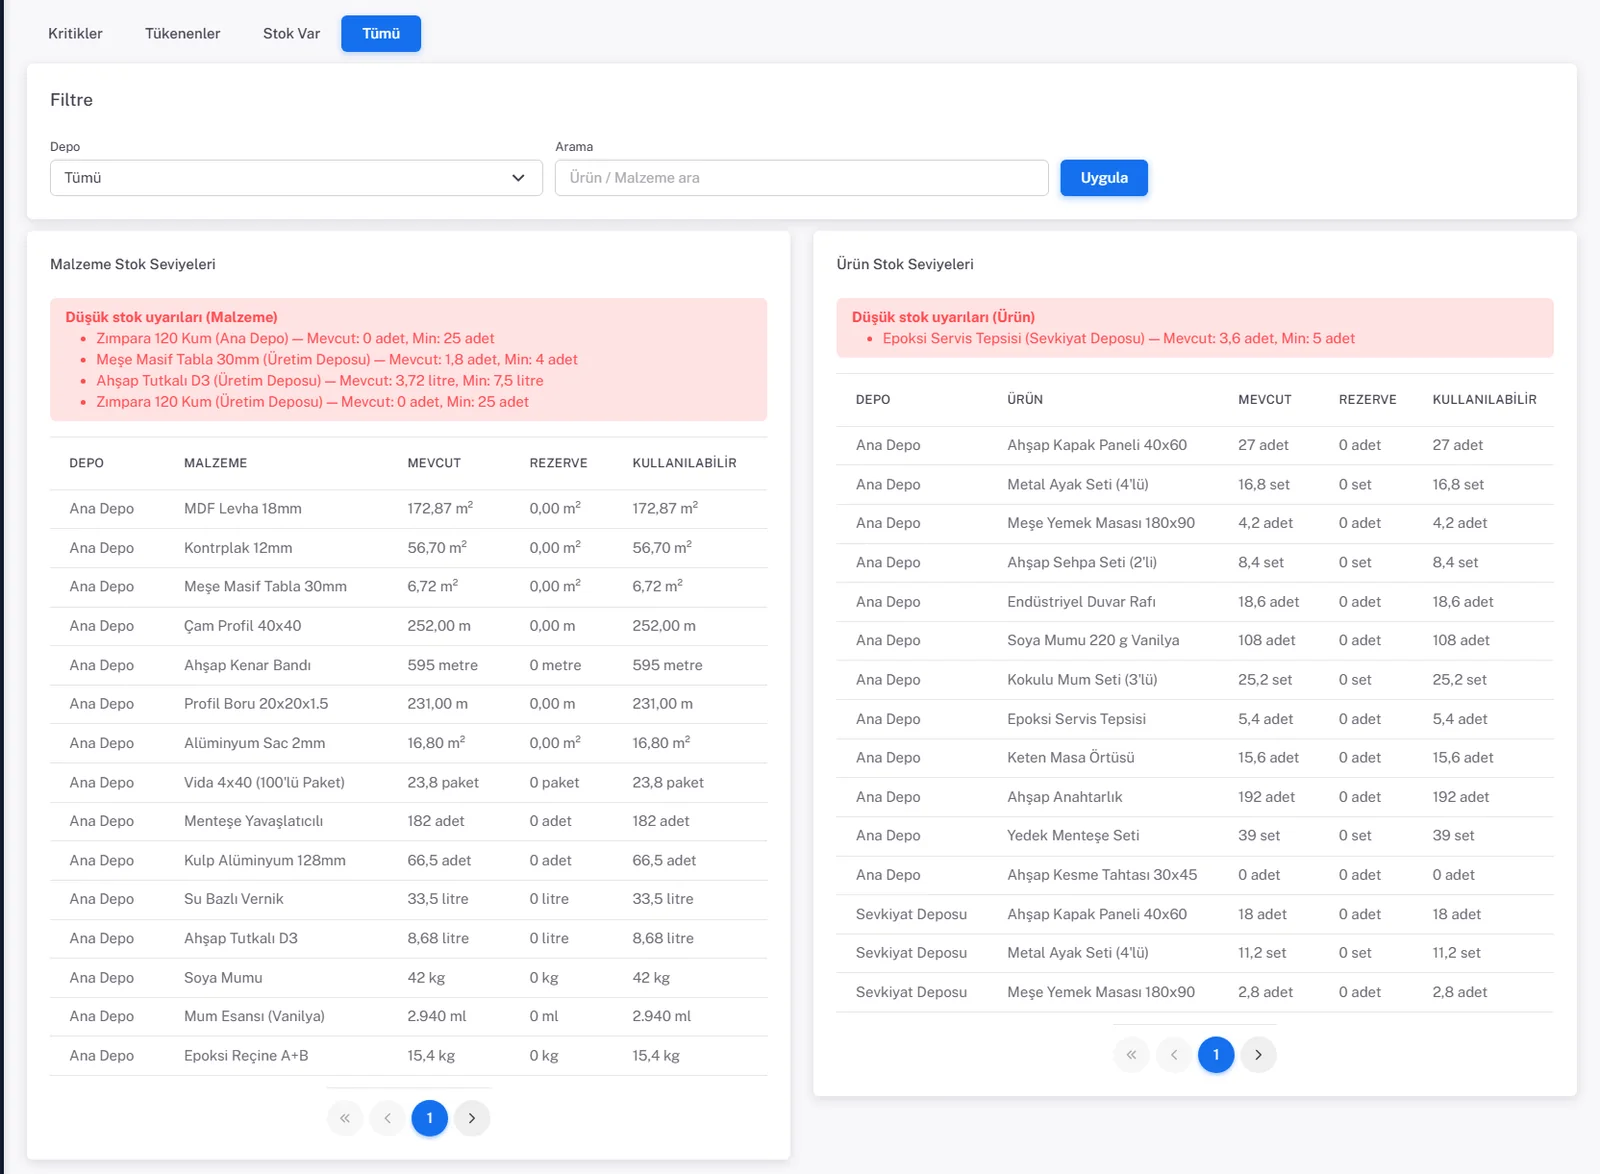Open the Depo dropdown filter
This screenshot has height=1174, width=1600.
pyautogui.click(x=296, y=178)
